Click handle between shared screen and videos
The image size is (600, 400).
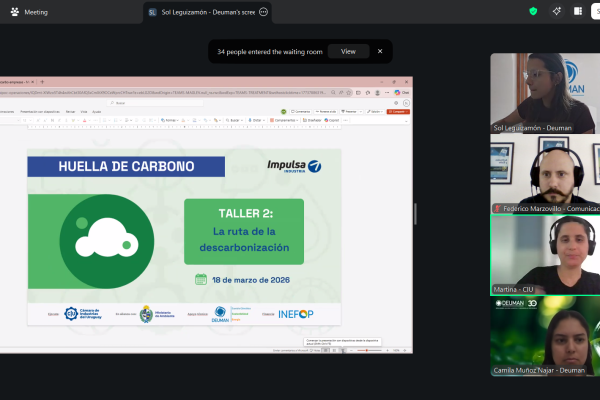tap(415, 214)
